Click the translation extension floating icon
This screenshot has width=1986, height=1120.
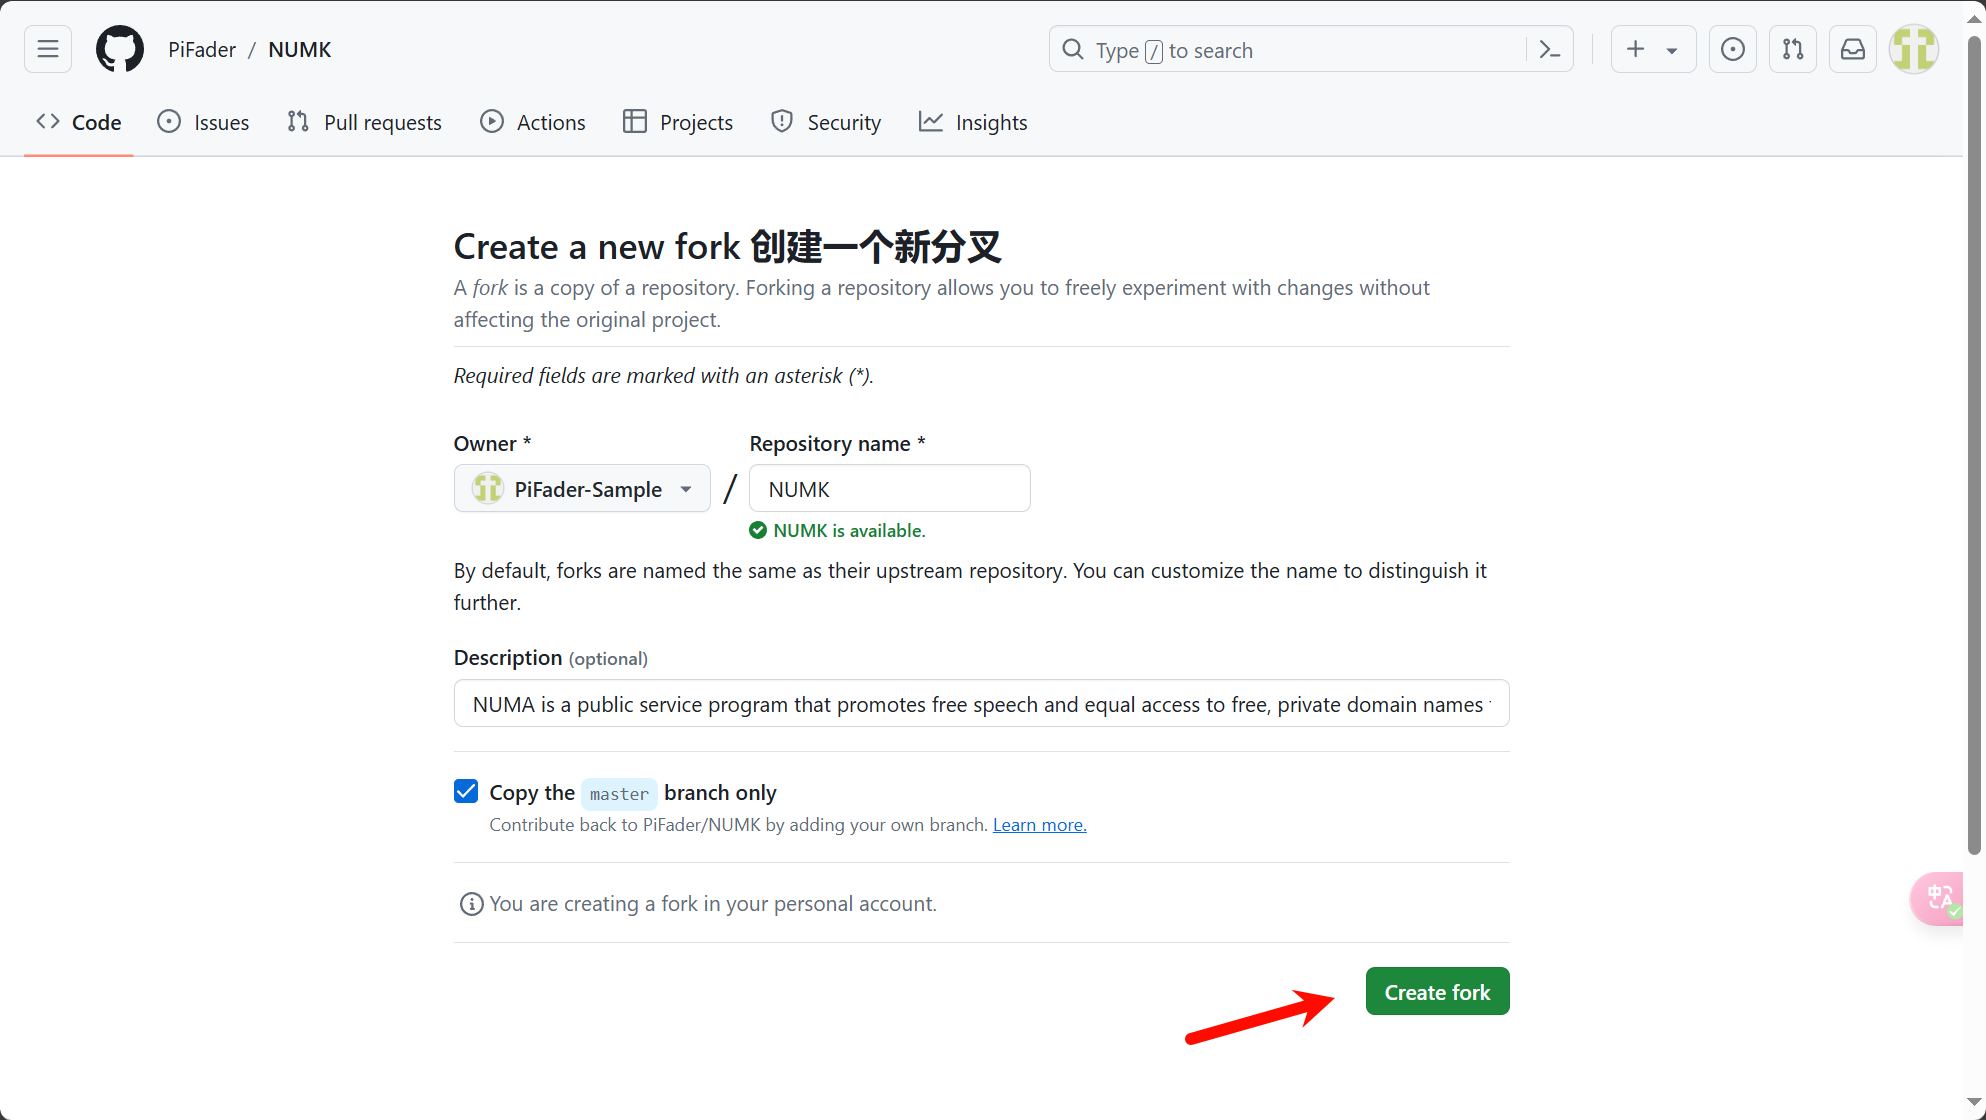point(1939,898)
